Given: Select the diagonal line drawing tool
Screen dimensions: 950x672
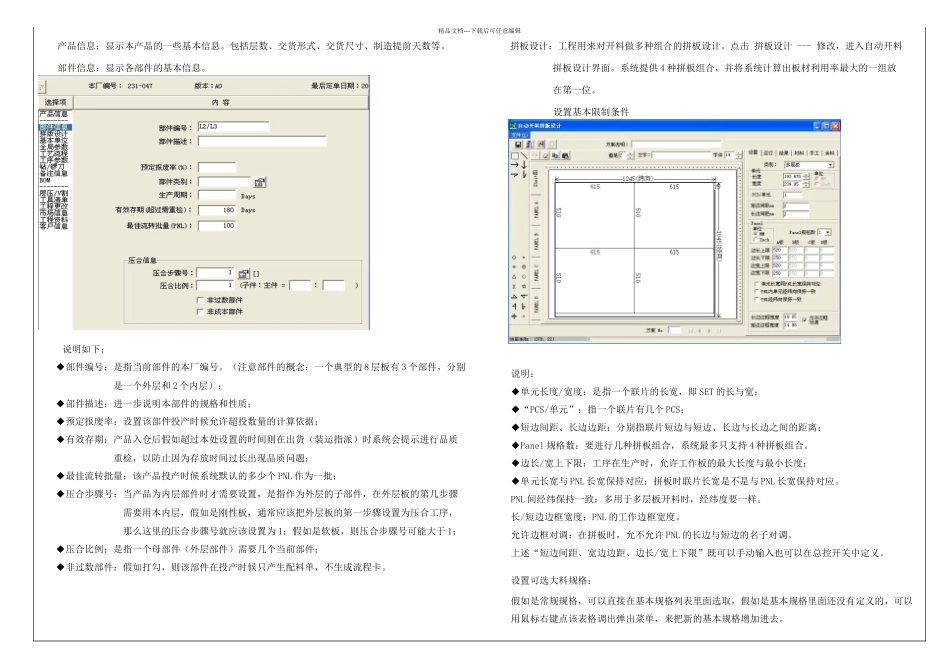Looking at the screenshot, I should (x=523, y=156).
